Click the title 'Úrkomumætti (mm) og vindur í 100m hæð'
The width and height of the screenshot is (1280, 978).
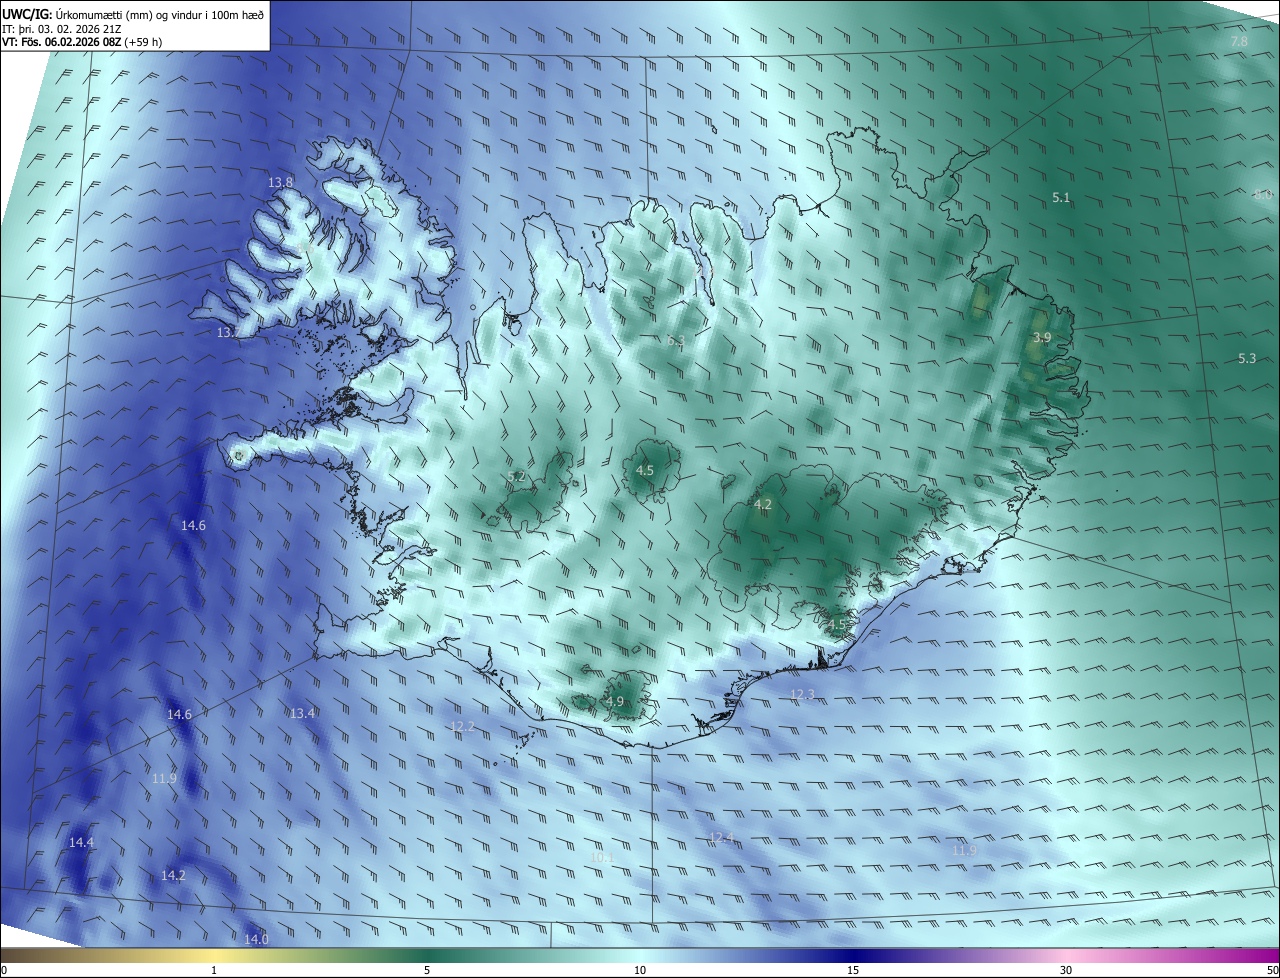click(160, 14)
